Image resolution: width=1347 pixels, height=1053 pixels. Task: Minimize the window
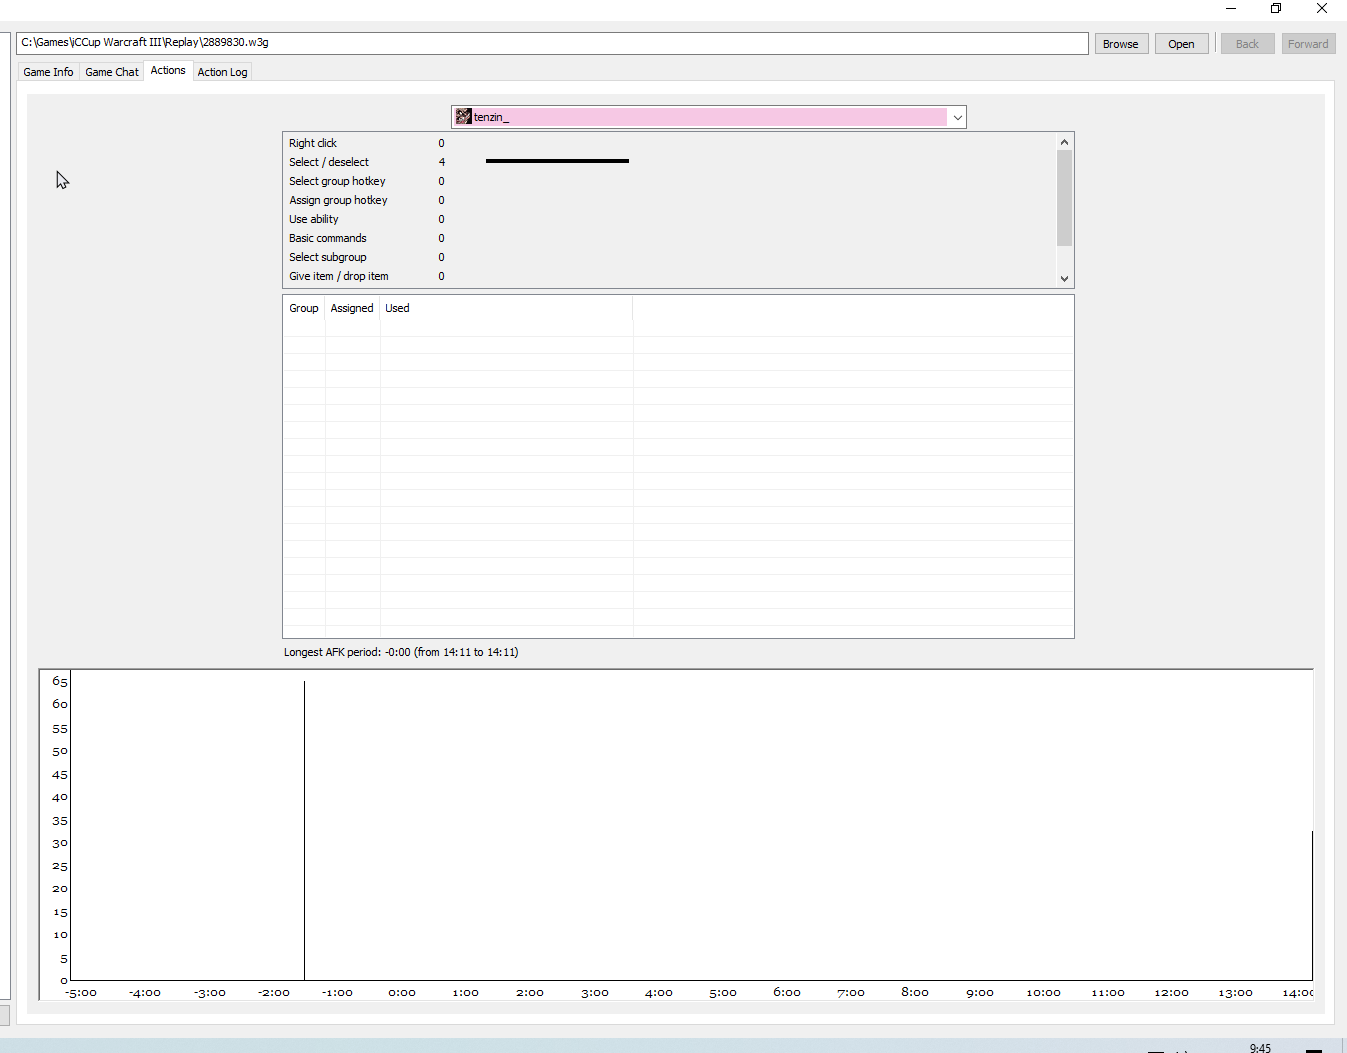[x=1231, y=8]
